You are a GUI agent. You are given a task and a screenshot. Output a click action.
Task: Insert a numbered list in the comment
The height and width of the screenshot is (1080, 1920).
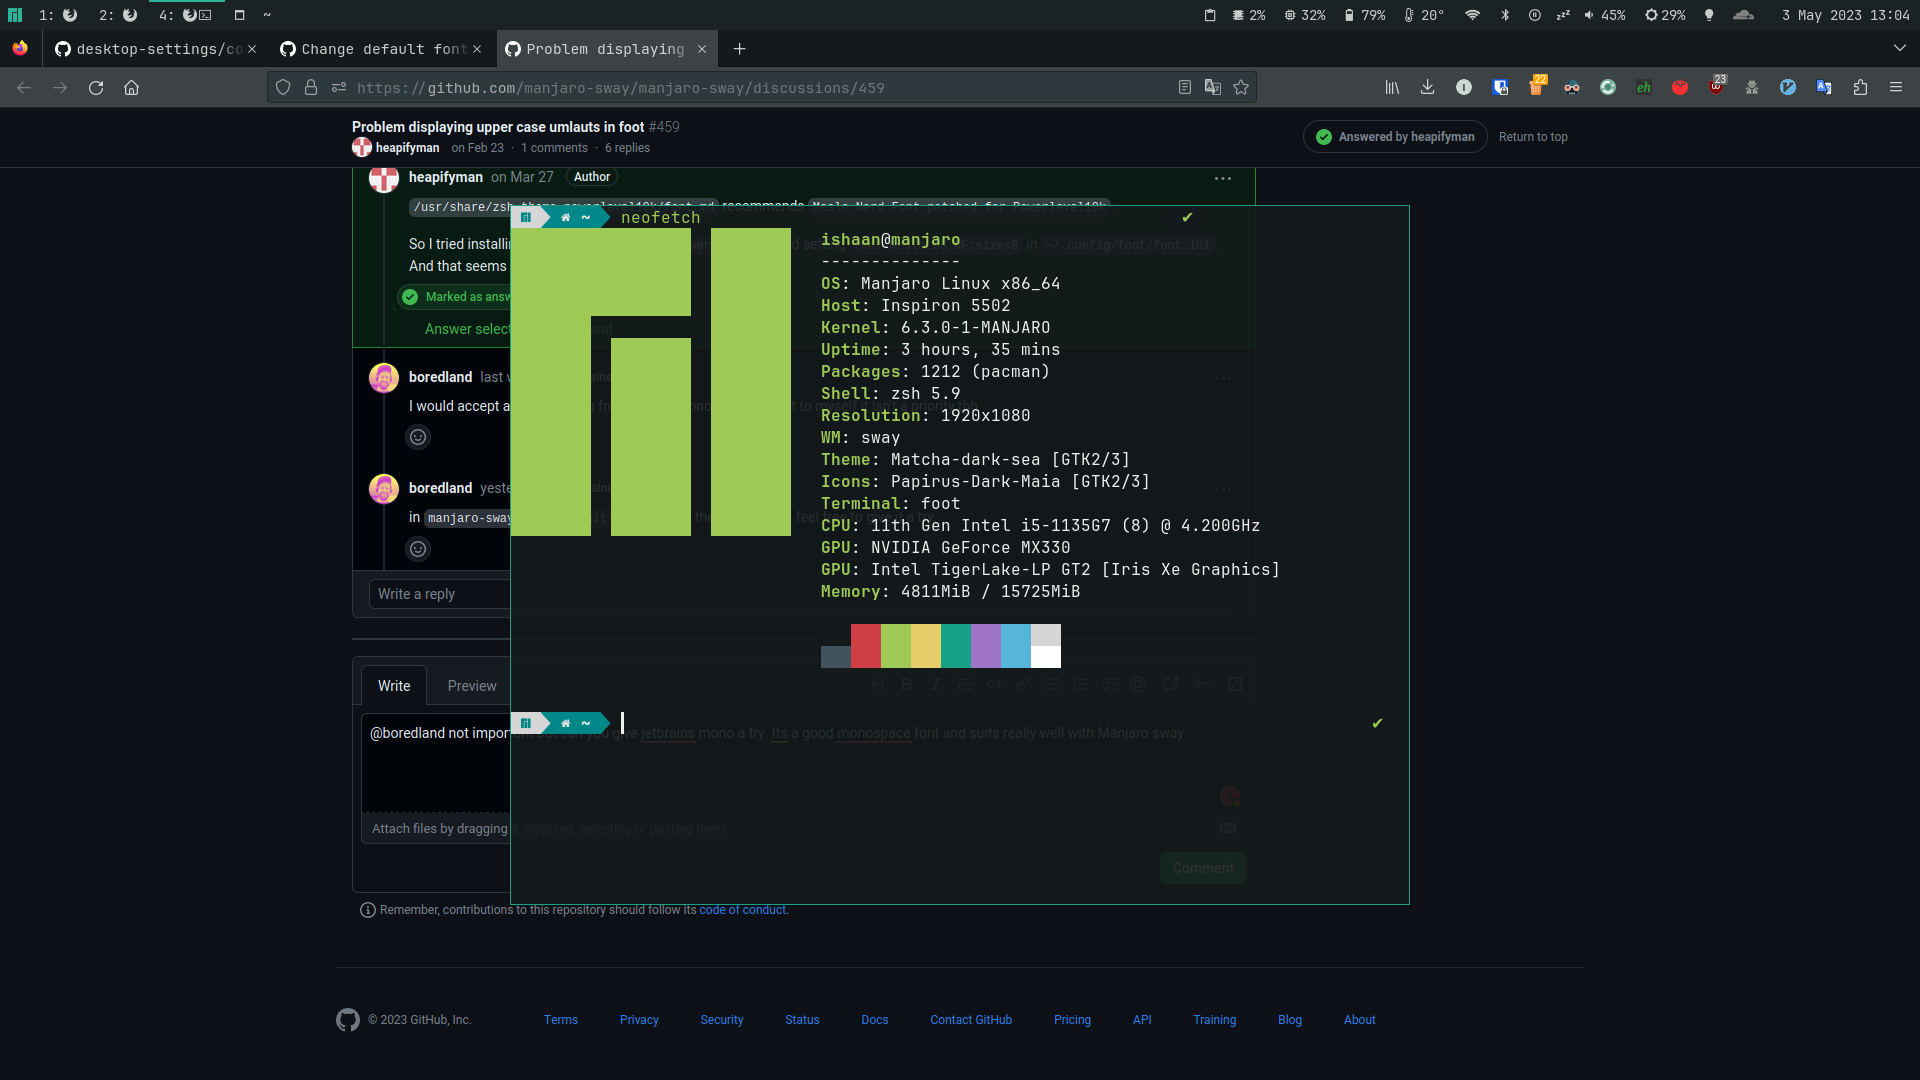point(1081,684)
